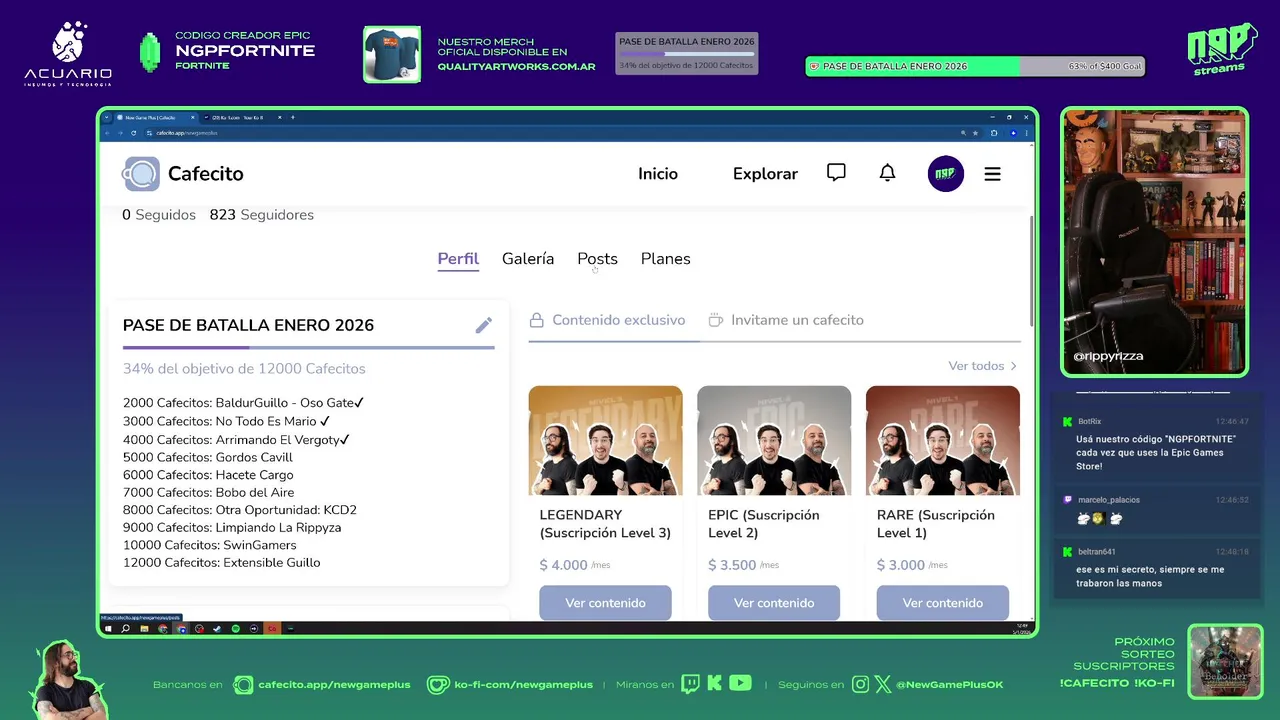This screenshot has width=1280, height=720.
Task: Expand Ver todos chevron arrow
Action: pos(1013,366)
